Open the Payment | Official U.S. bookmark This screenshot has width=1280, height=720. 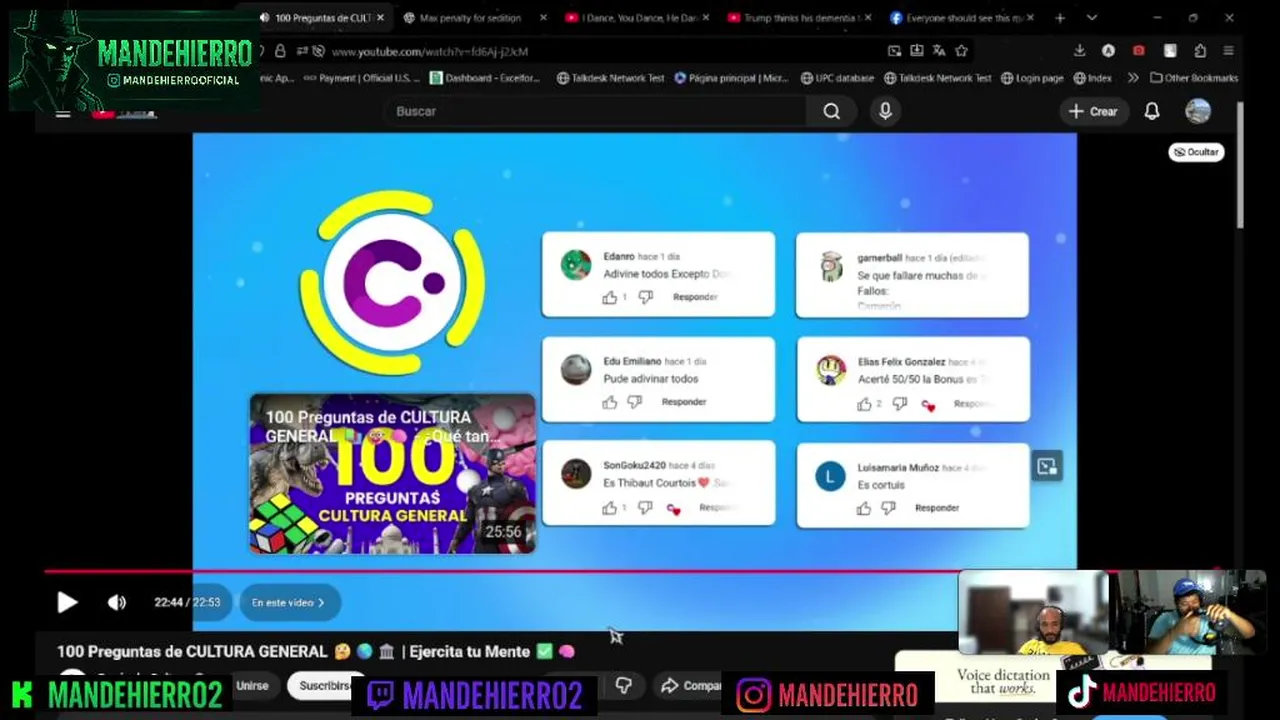361,78
